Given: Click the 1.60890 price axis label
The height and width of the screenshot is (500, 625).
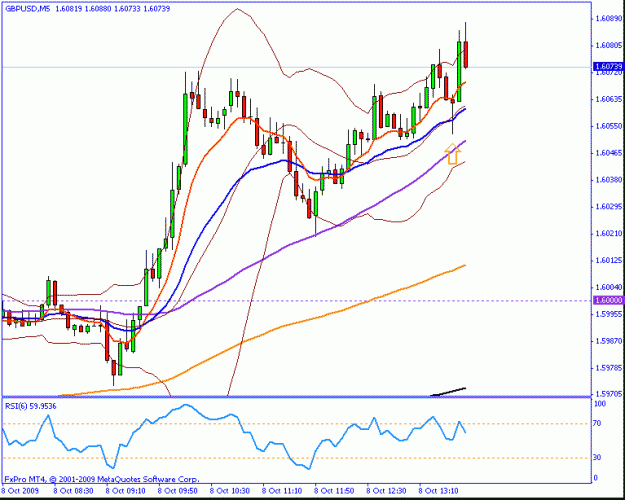Looking at the screenshot, I should (608, 18).
